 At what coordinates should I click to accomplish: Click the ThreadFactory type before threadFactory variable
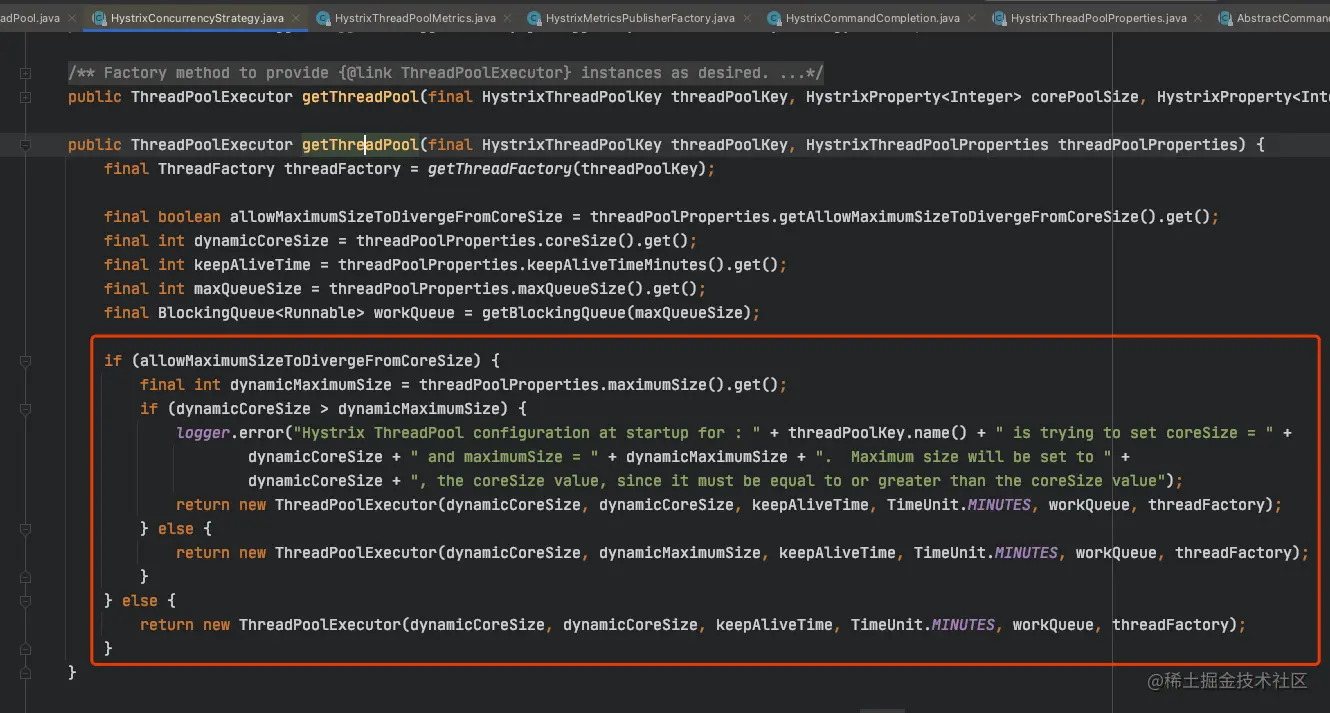[216, 169]
